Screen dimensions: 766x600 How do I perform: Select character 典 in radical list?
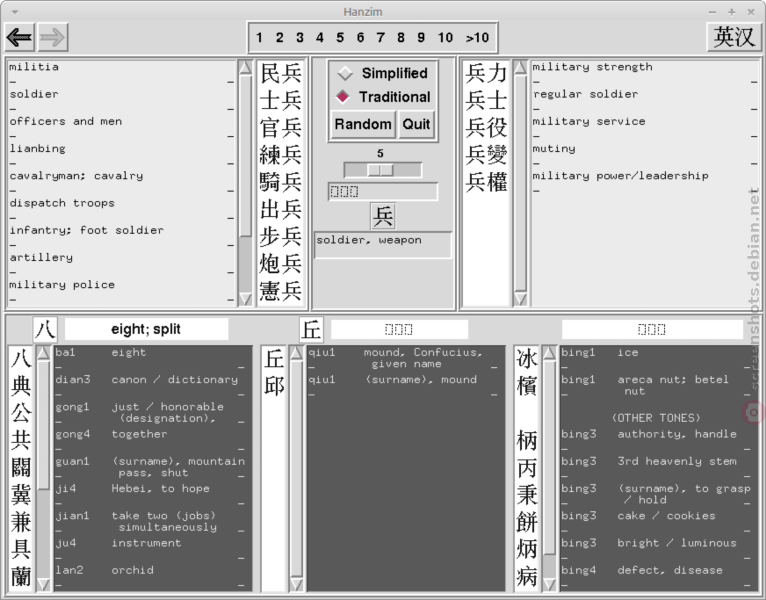(x=21, y=386)
